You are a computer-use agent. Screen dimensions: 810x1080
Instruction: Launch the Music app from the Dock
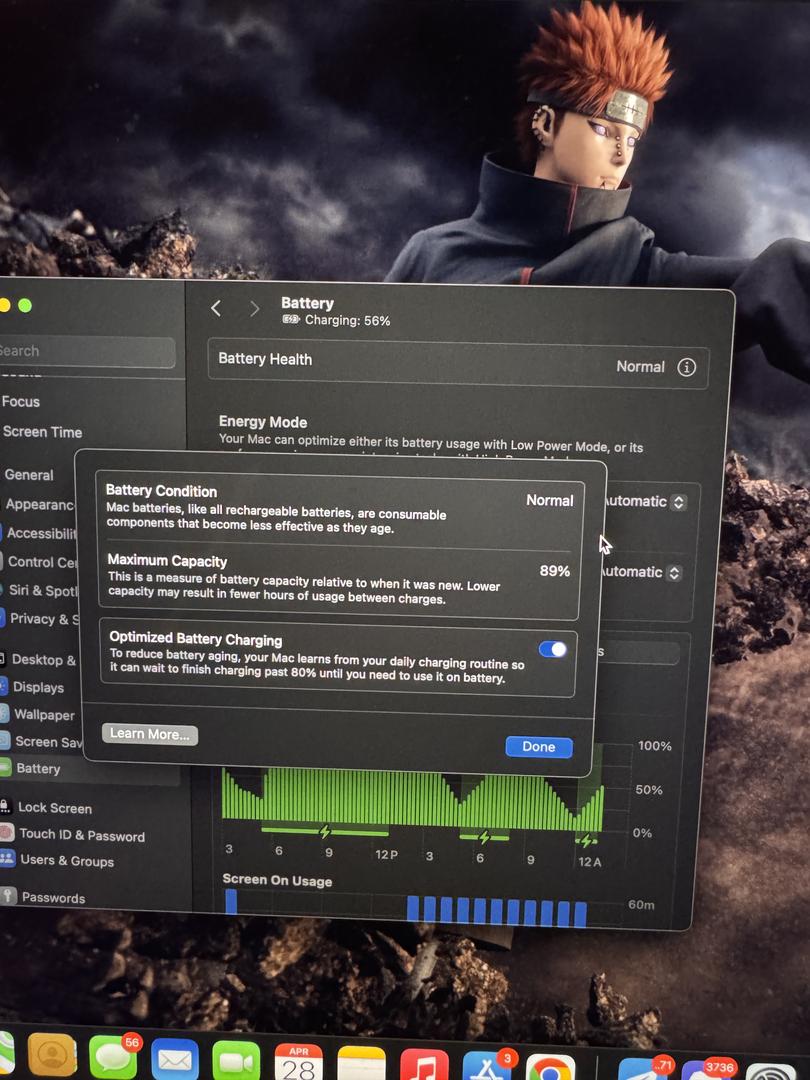(x=424, y=1064)
